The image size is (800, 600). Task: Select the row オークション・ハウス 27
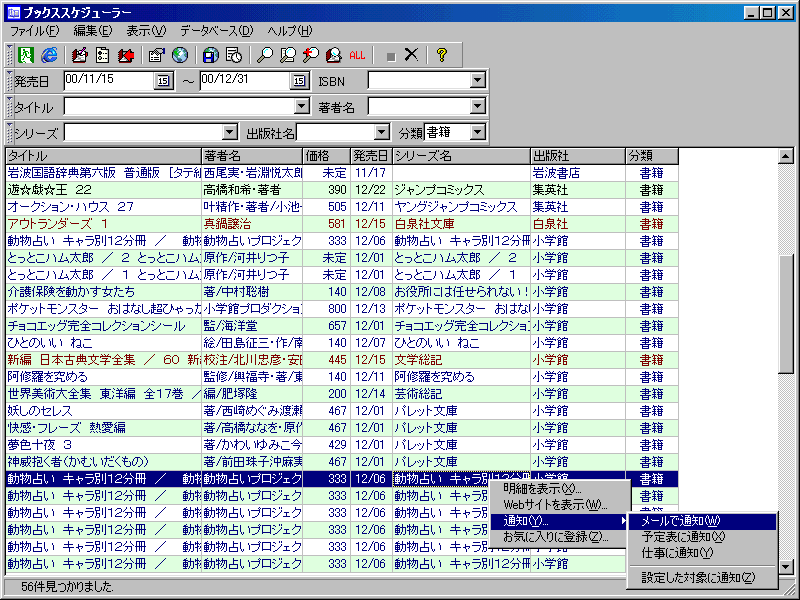point(342,207)
